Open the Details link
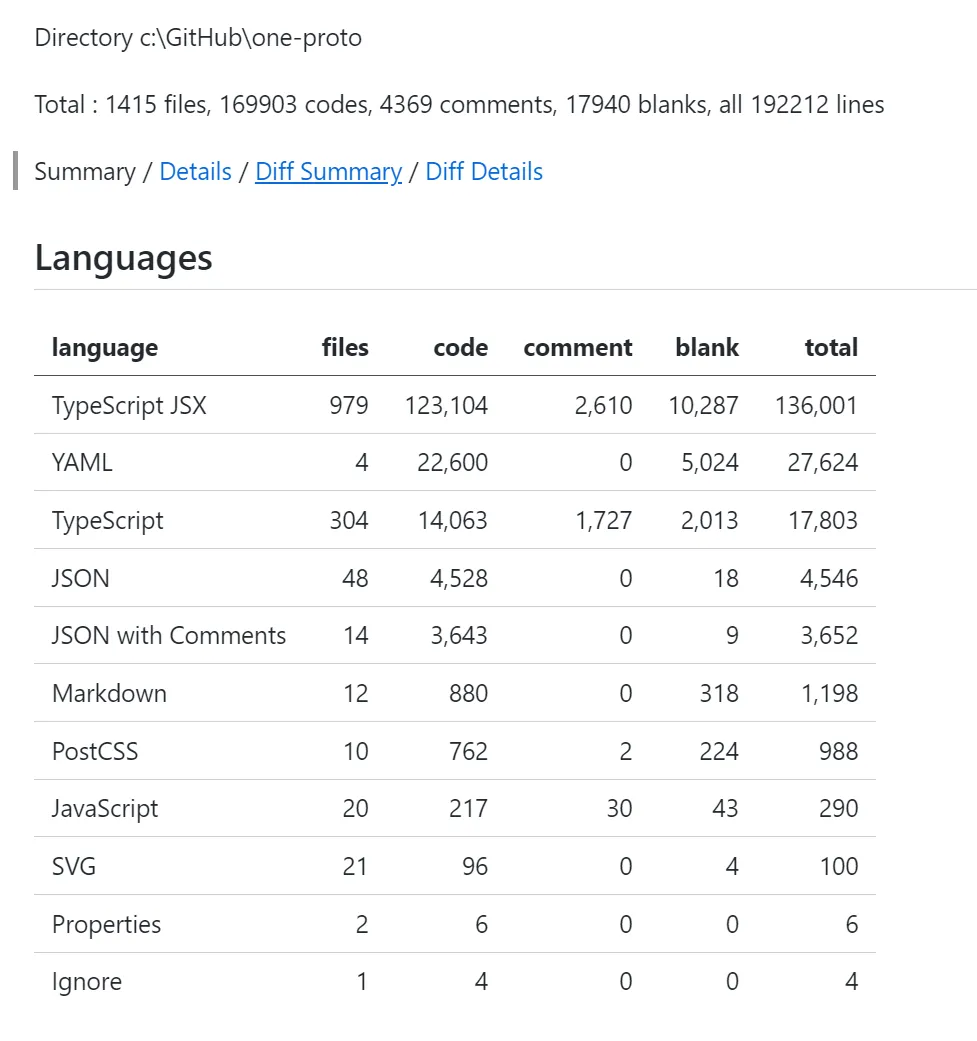 pyautogui.click(x=195, y=171)
